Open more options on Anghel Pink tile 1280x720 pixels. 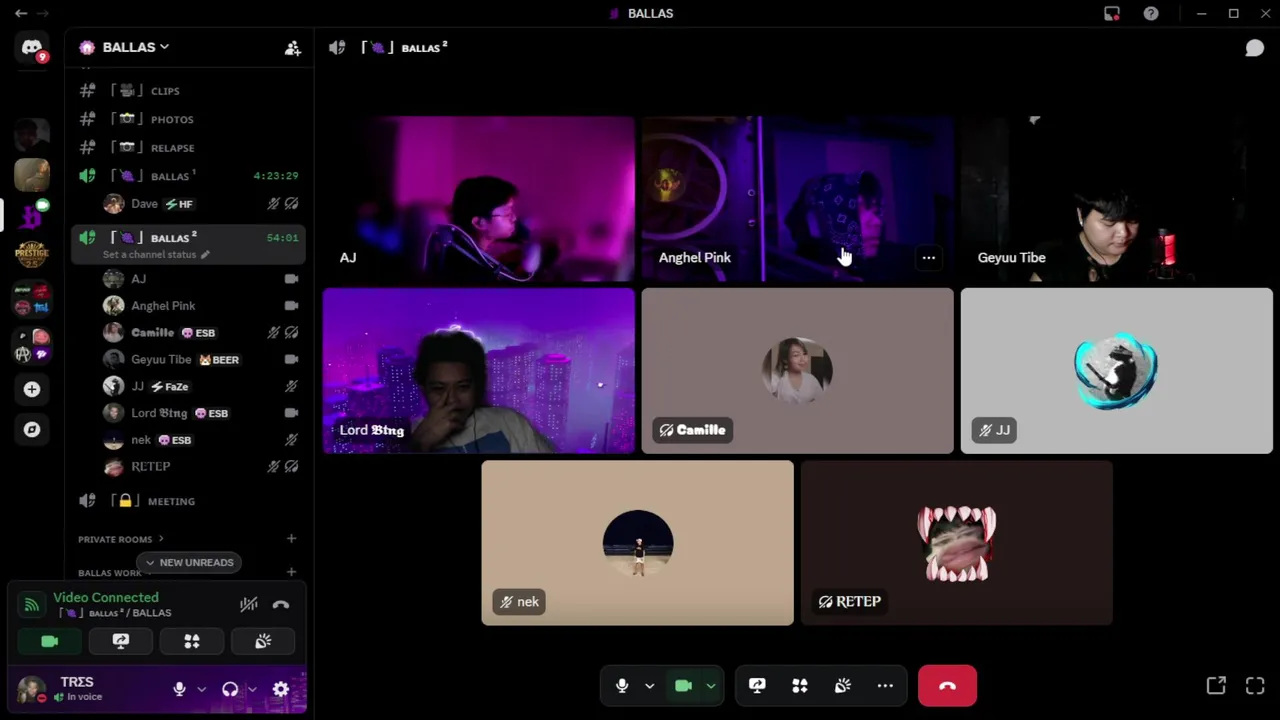click(928, 258)
